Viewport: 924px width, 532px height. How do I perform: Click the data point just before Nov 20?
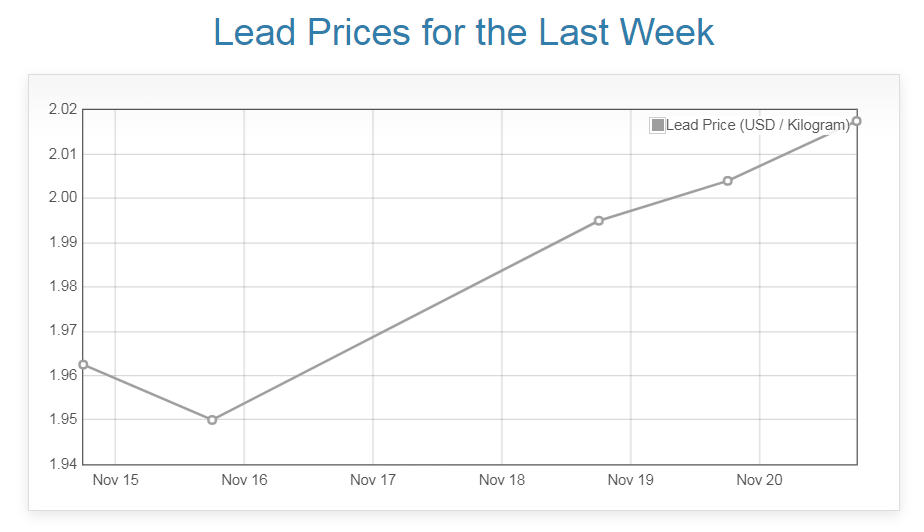point(728,181)
